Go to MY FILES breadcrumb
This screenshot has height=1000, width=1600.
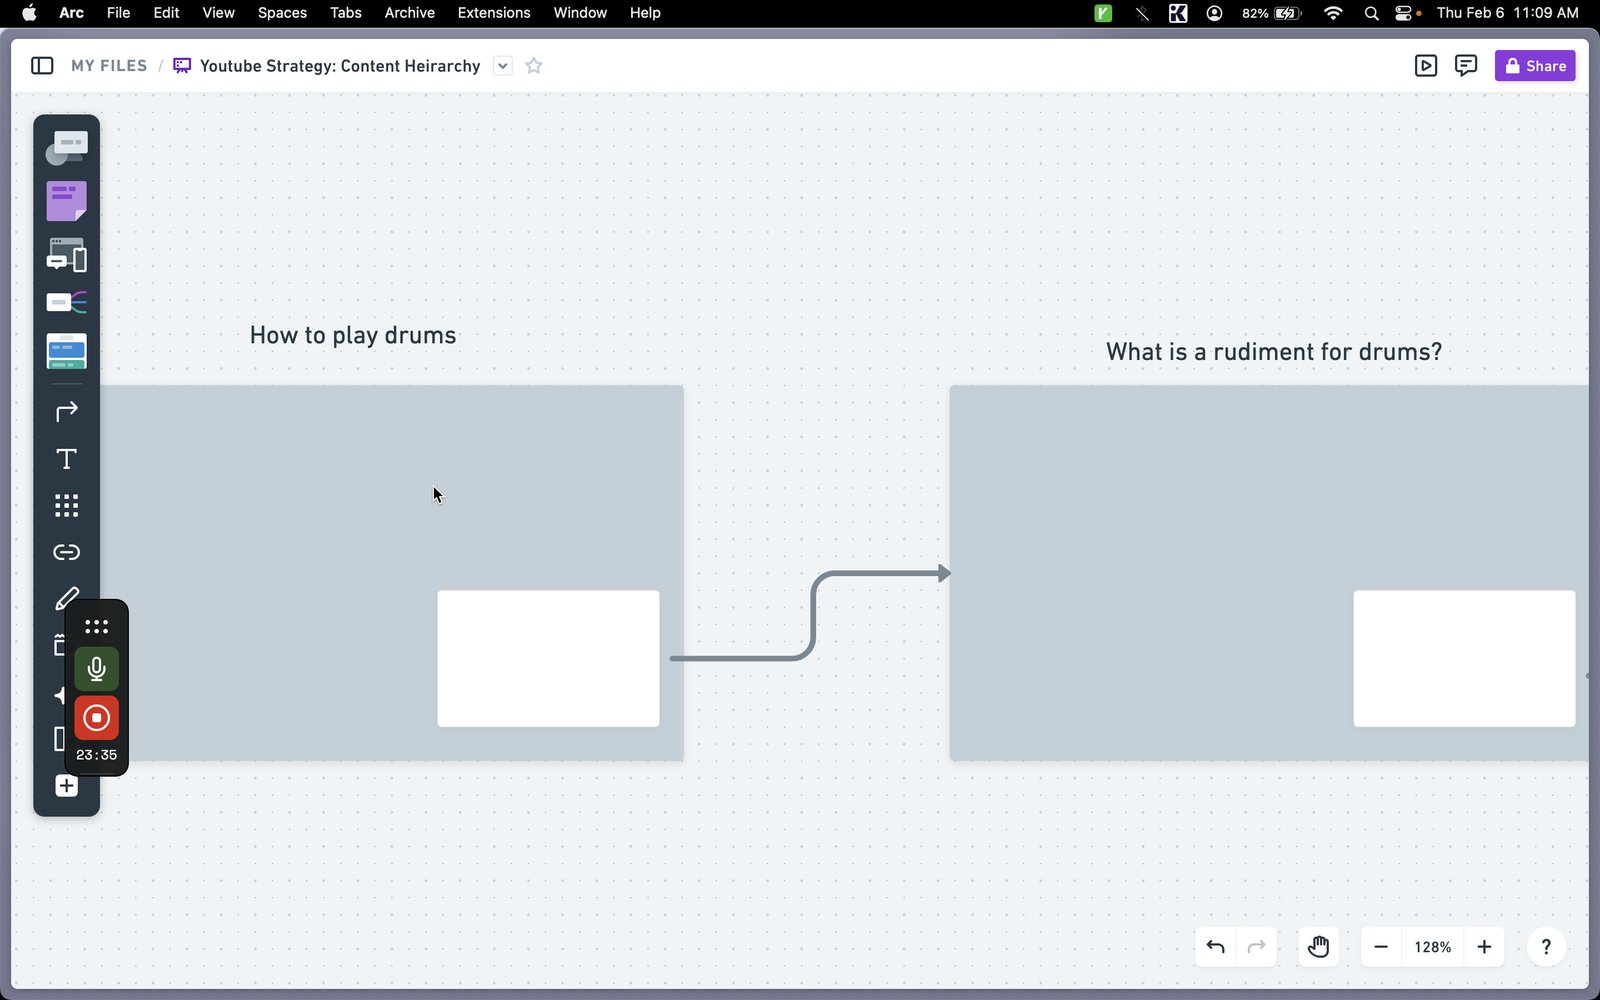coord(109,66)
